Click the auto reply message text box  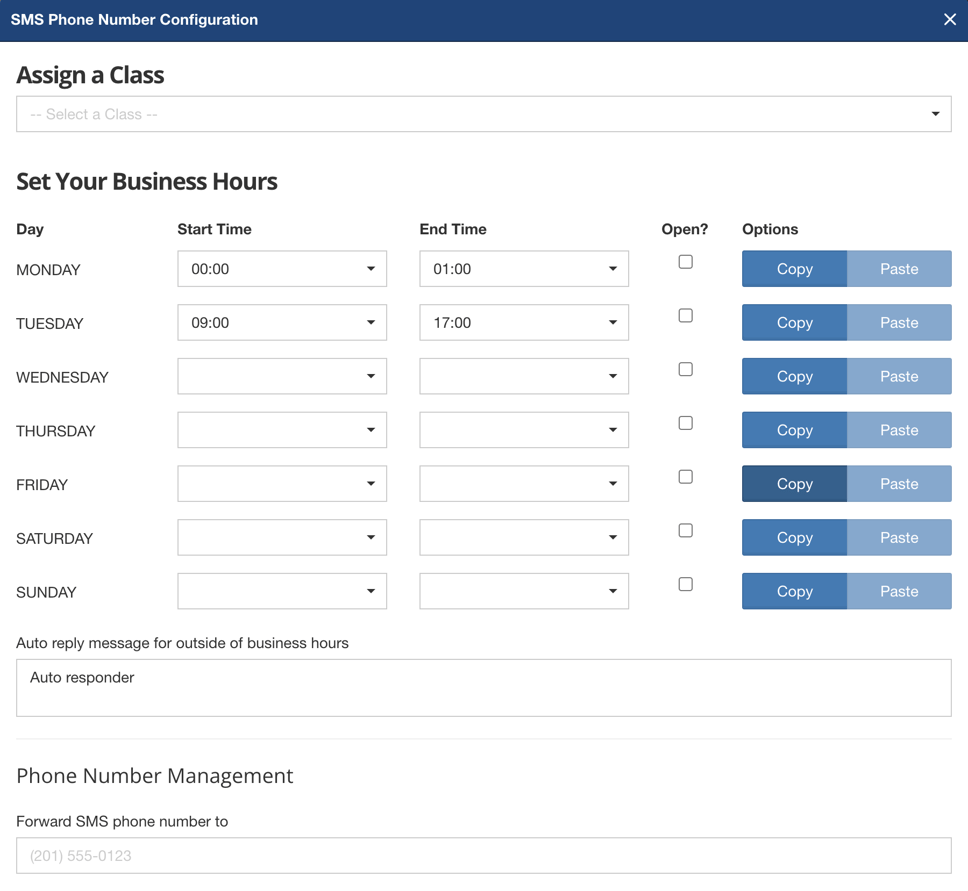[x=483, y=688]
